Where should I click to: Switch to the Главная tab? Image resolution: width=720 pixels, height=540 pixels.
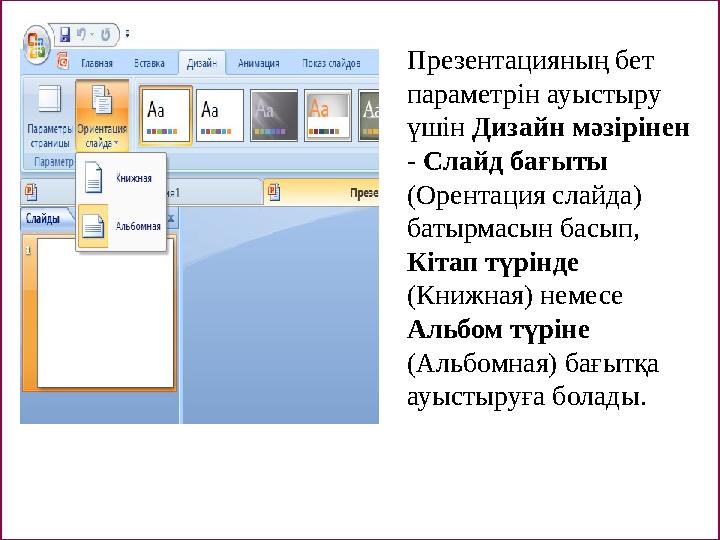click(x=96, y=63)
